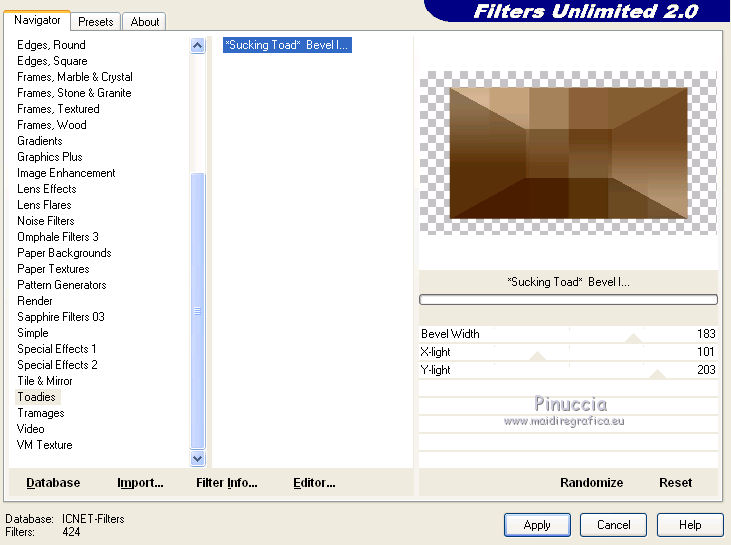Click the bevel filter preview image
The width and height of the screenshot is (731, 545).
[568, 153]
